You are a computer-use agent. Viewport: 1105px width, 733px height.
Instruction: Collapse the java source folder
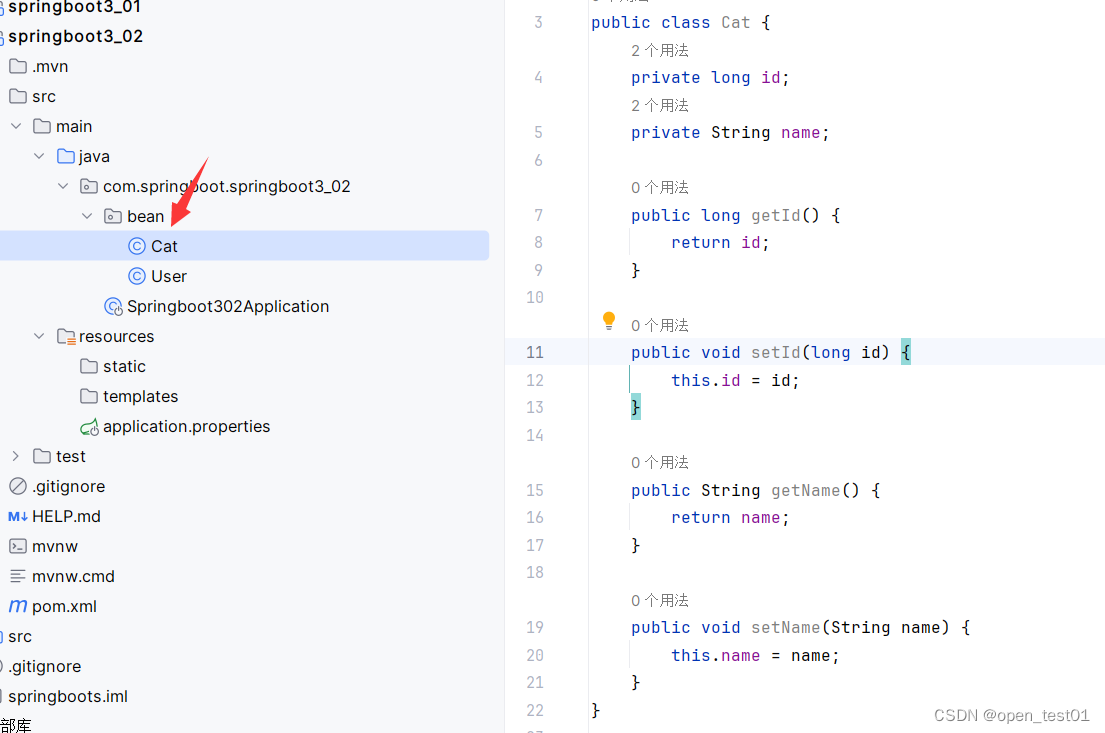click(x=39, y=156)
